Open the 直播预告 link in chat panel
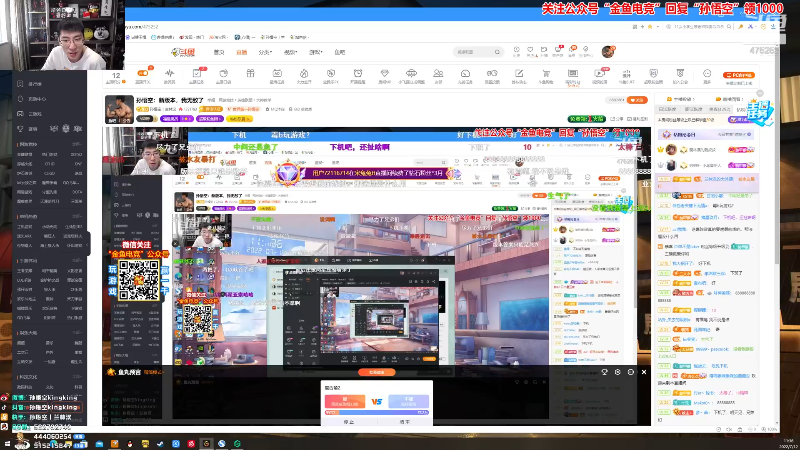This screenshot has height=450, width=800. (x=729, y=99)
